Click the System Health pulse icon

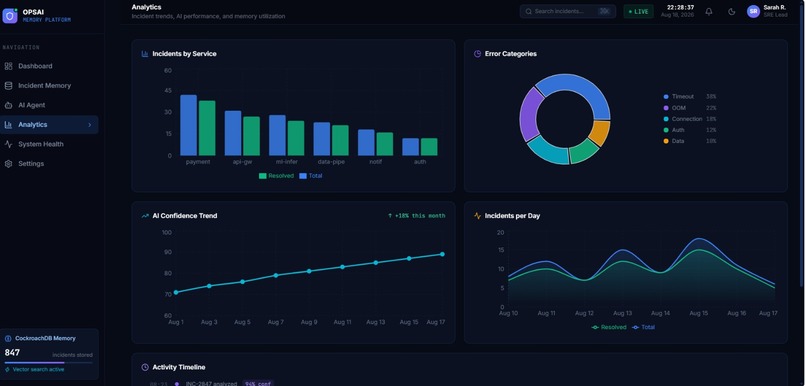pos(8,144)
